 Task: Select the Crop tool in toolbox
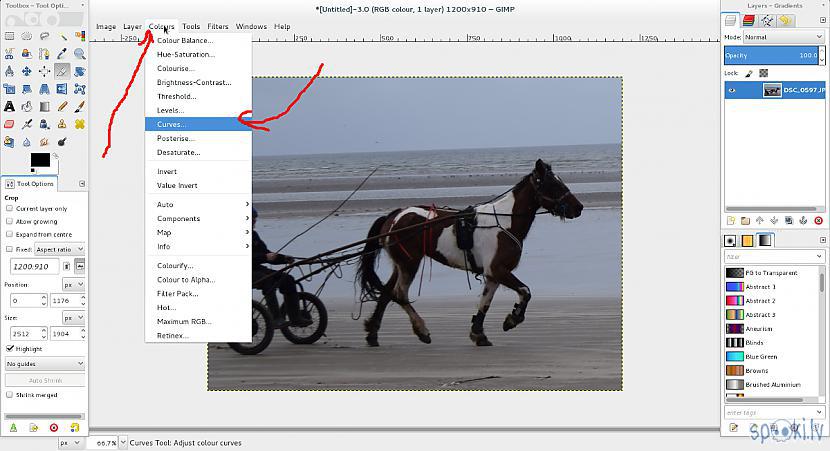(62, 71)
